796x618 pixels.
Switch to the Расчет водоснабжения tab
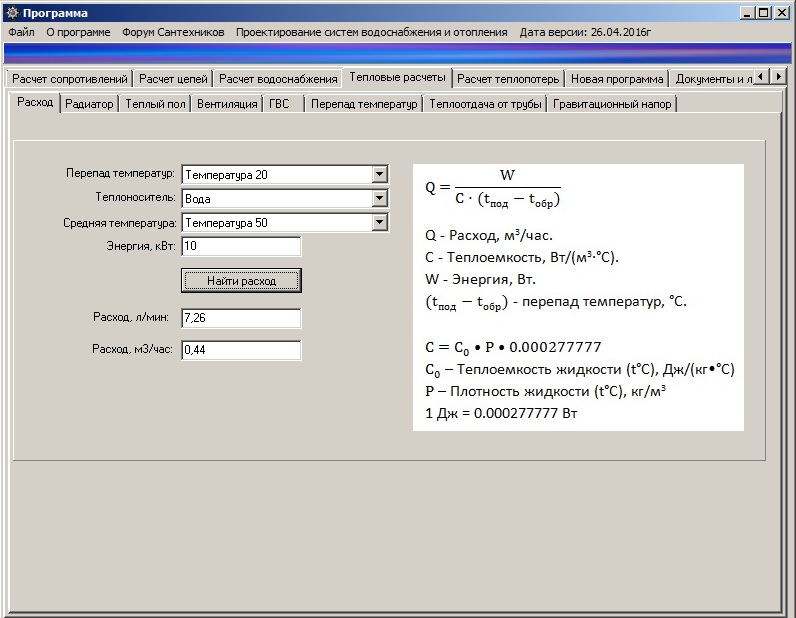coord(278,79)
